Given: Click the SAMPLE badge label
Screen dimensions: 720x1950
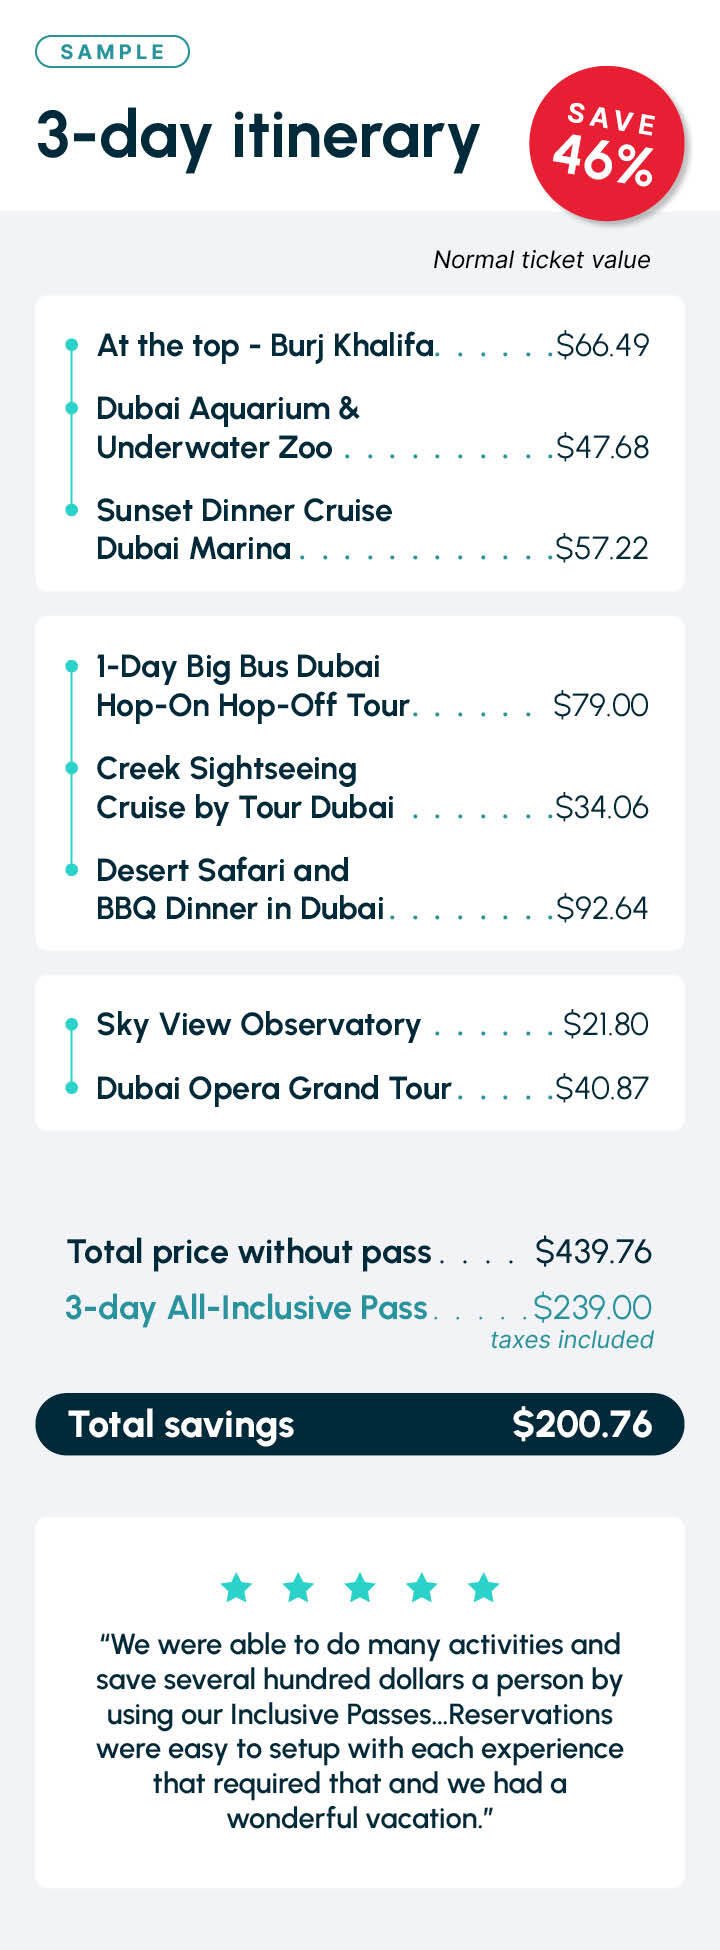Looking at the screenshot, I should tap(112, 52).
